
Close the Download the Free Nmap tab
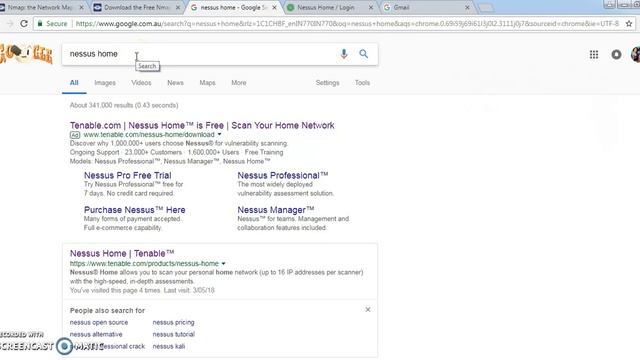click(178, 7)
